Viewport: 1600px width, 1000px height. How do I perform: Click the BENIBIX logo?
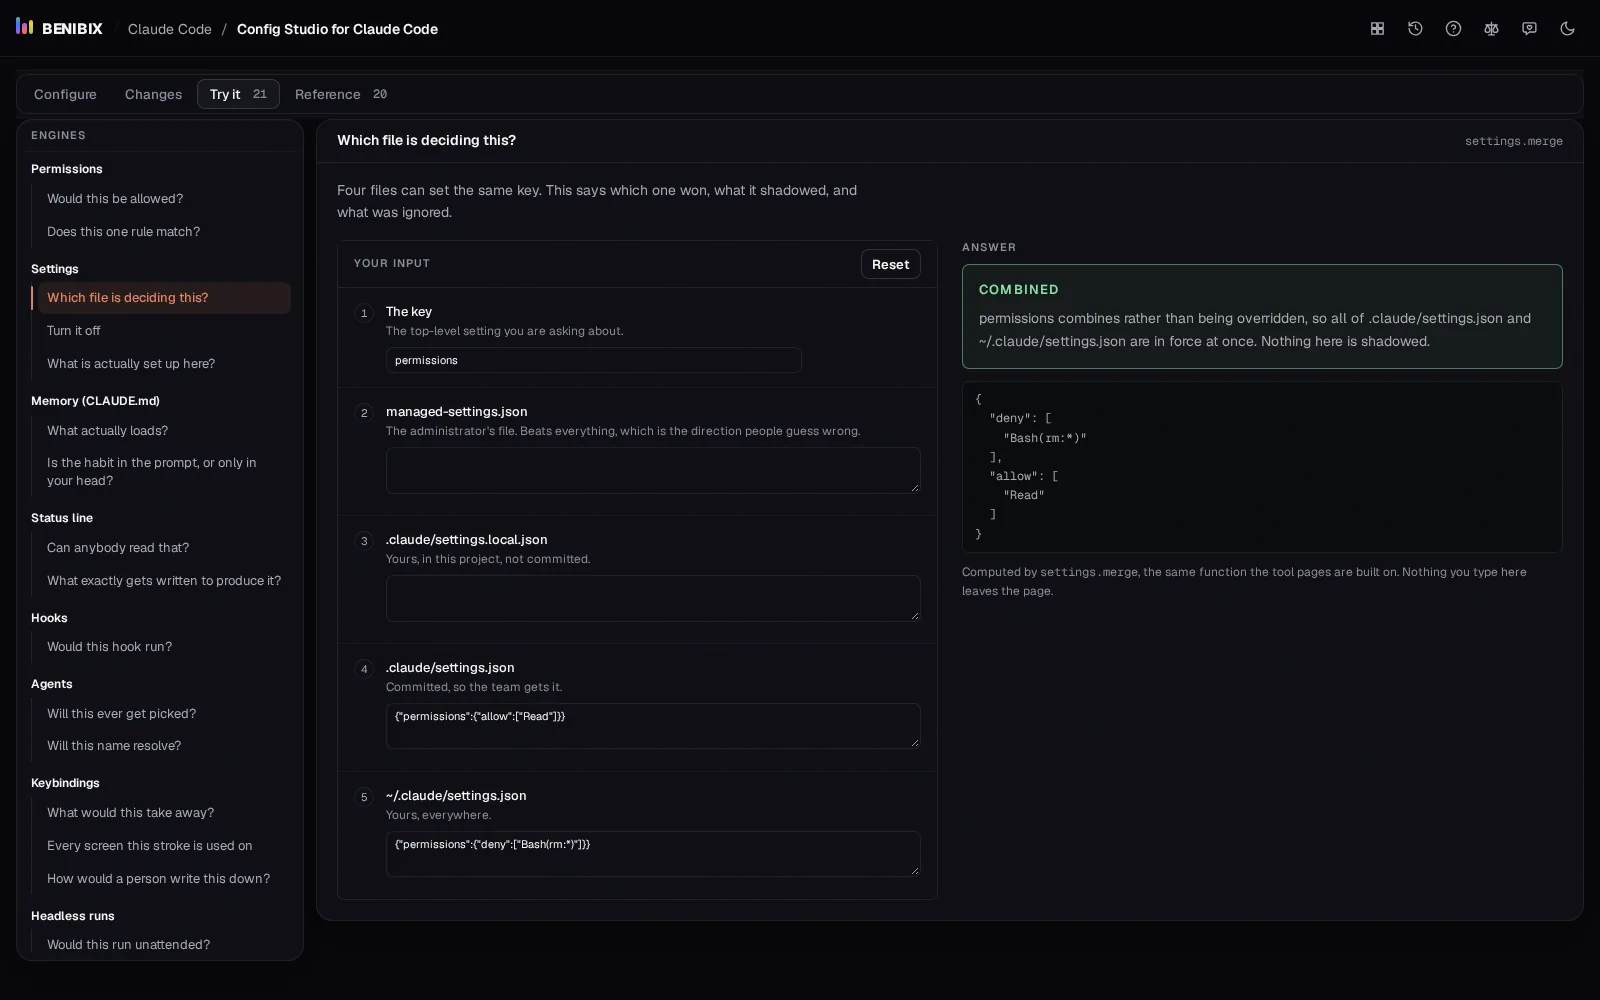[x=59, y=28]
